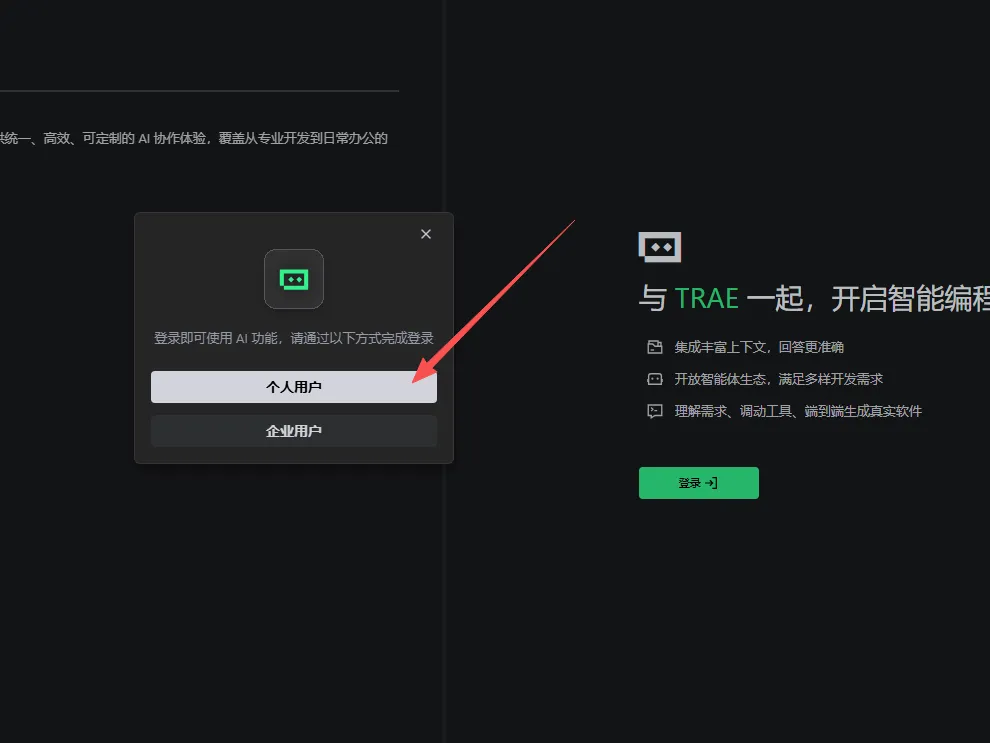The image size is (990, 743).
Task: Click the text 开放智能体生态，满足多样开发需求
Action: [778, 379]
